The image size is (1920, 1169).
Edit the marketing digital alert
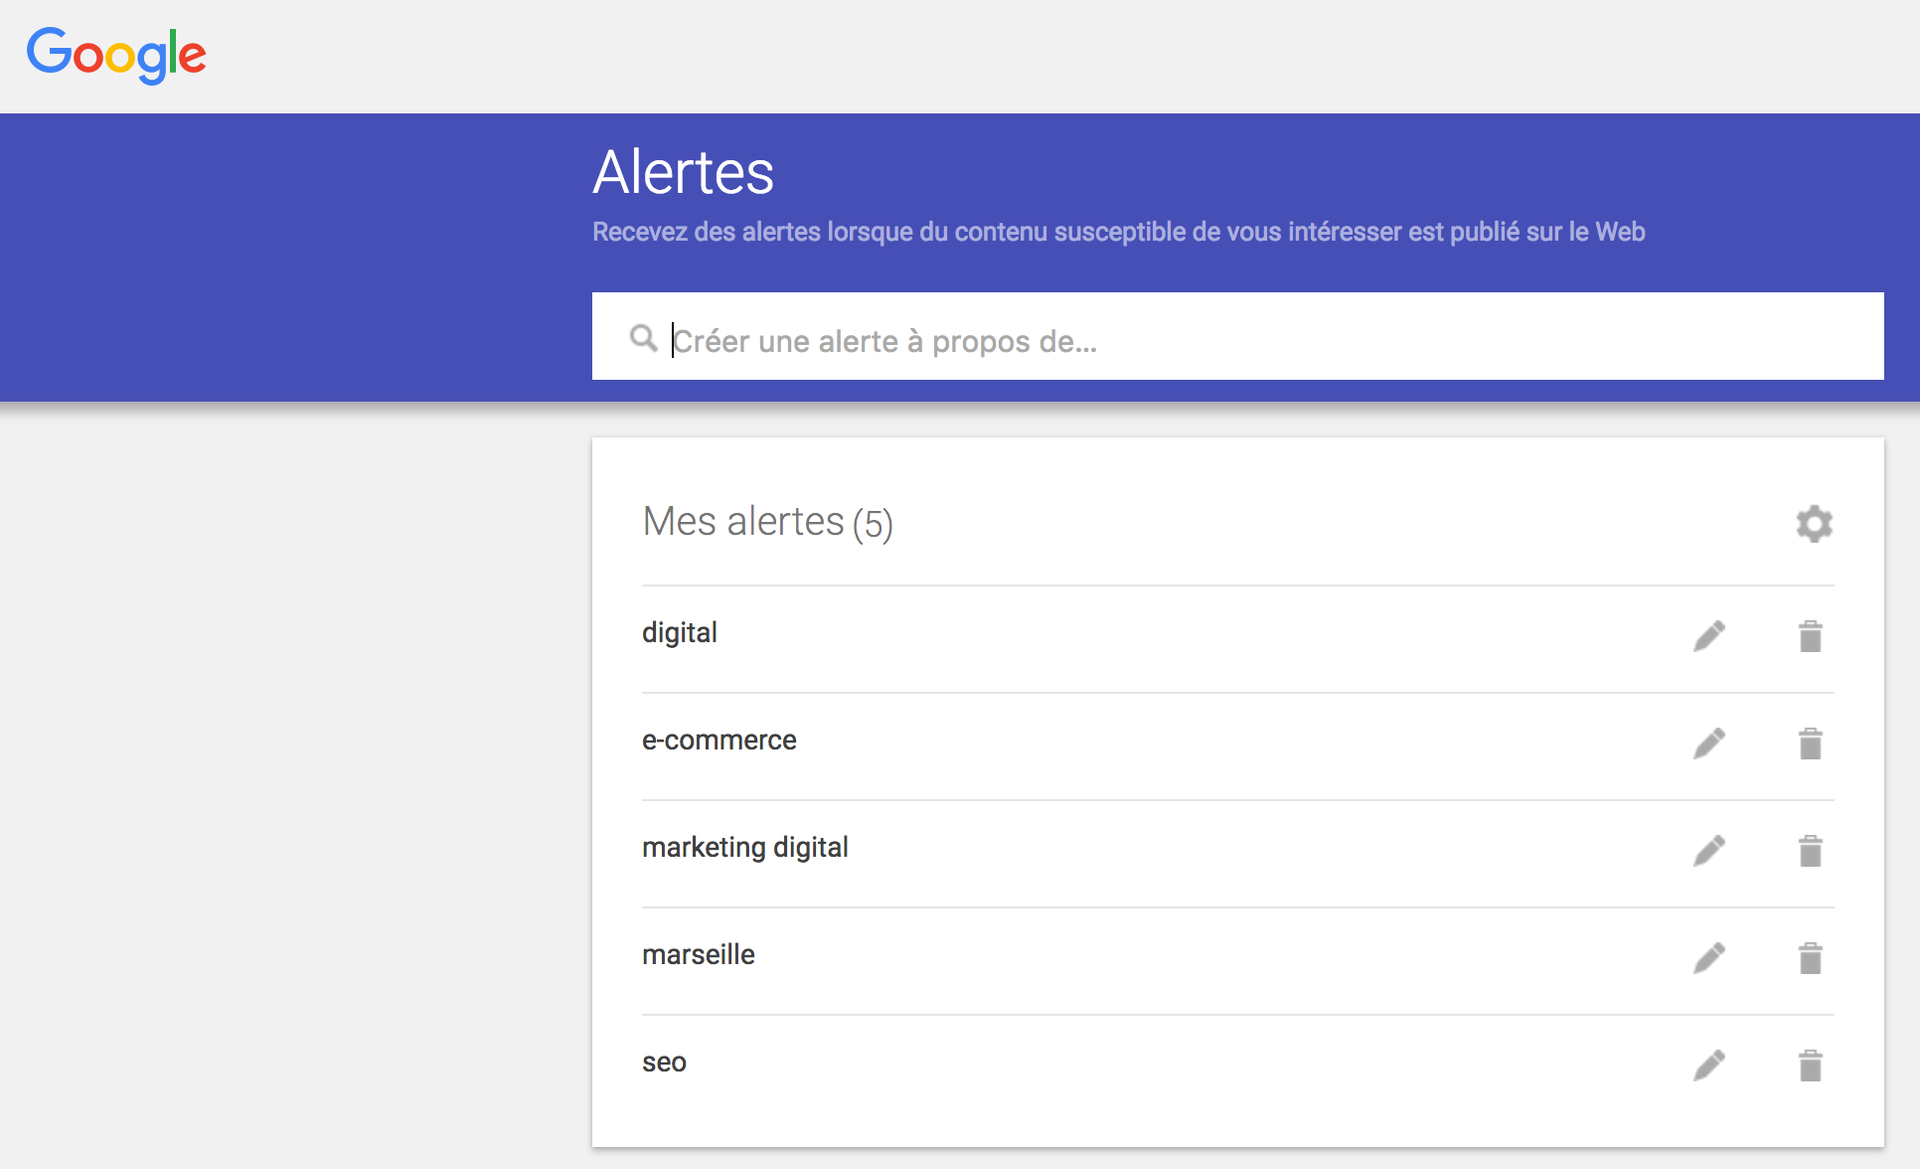click(1709, 851)
